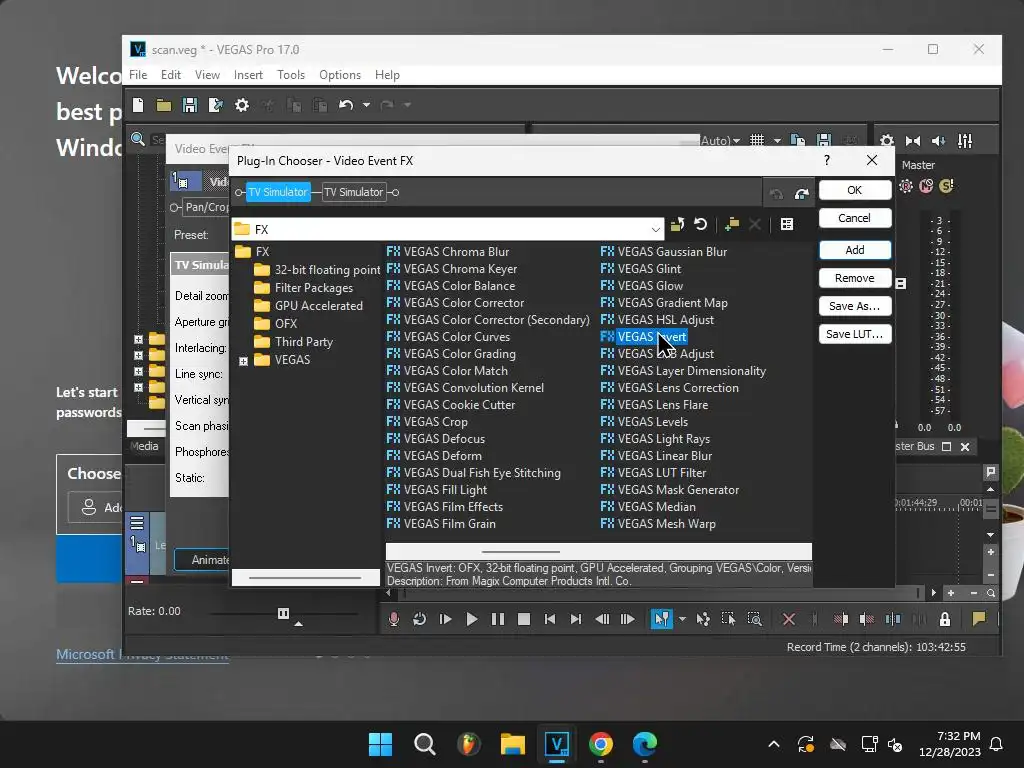The height and width of the screenshot is (768, 1024).
Task: Click the Play button in transport
Action: 472,619
